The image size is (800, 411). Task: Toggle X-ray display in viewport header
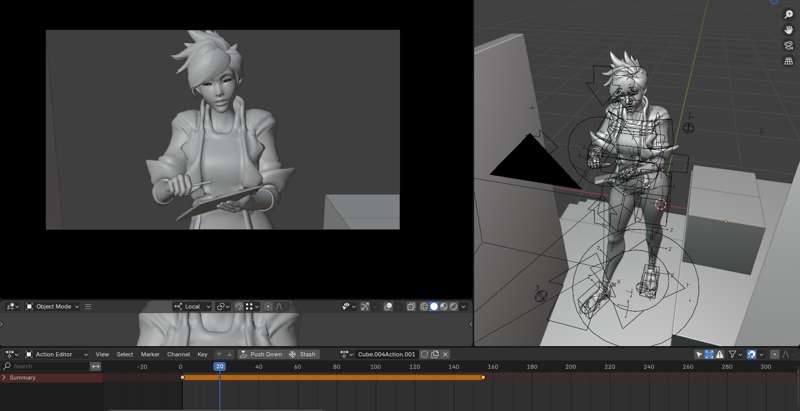[409, 306]
